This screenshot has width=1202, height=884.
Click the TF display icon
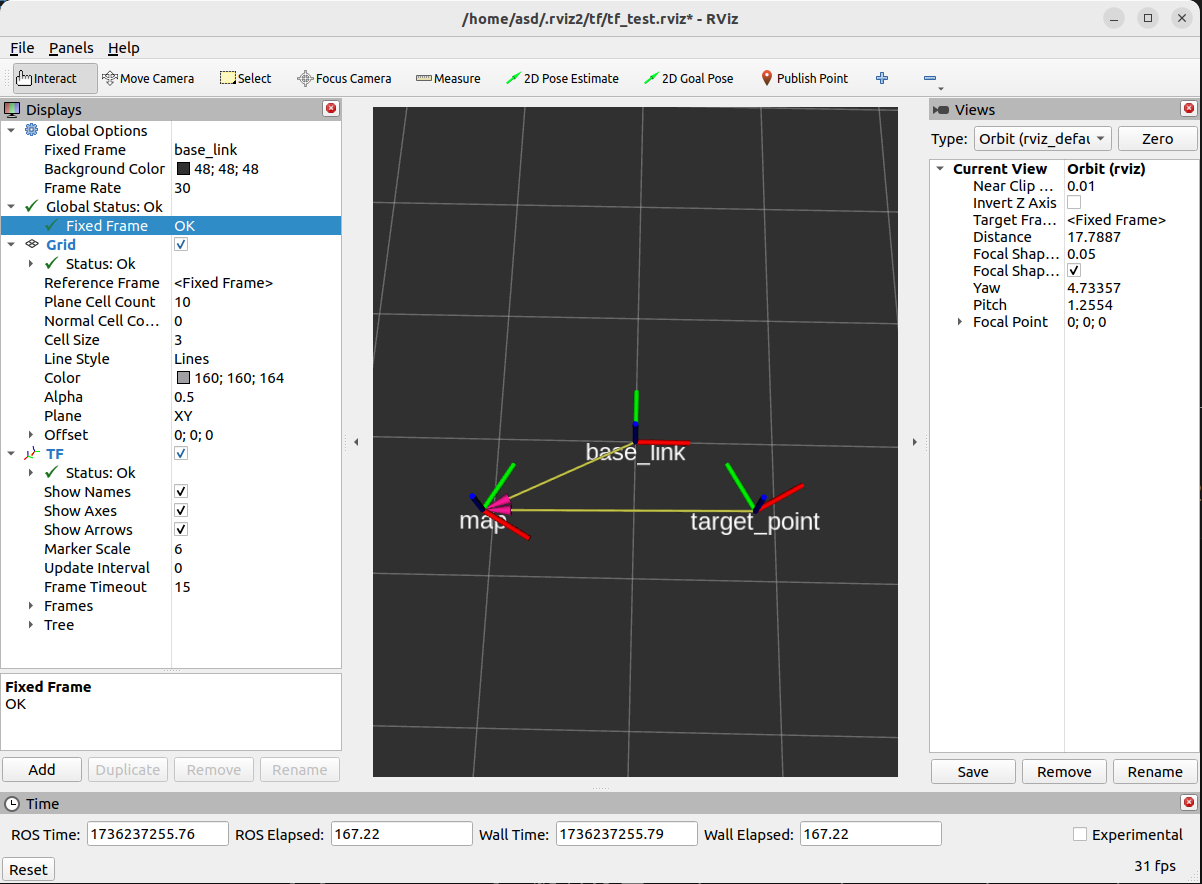(x=31, y=453)
